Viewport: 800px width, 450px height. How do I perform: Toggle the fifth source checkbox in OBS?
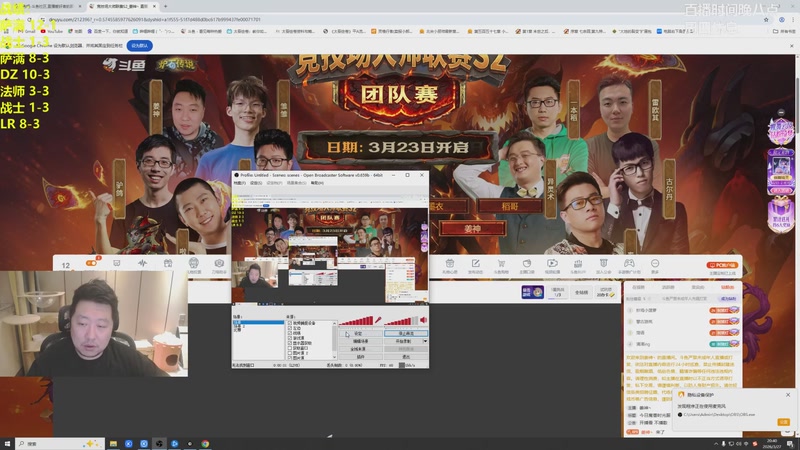click(290, 343)
